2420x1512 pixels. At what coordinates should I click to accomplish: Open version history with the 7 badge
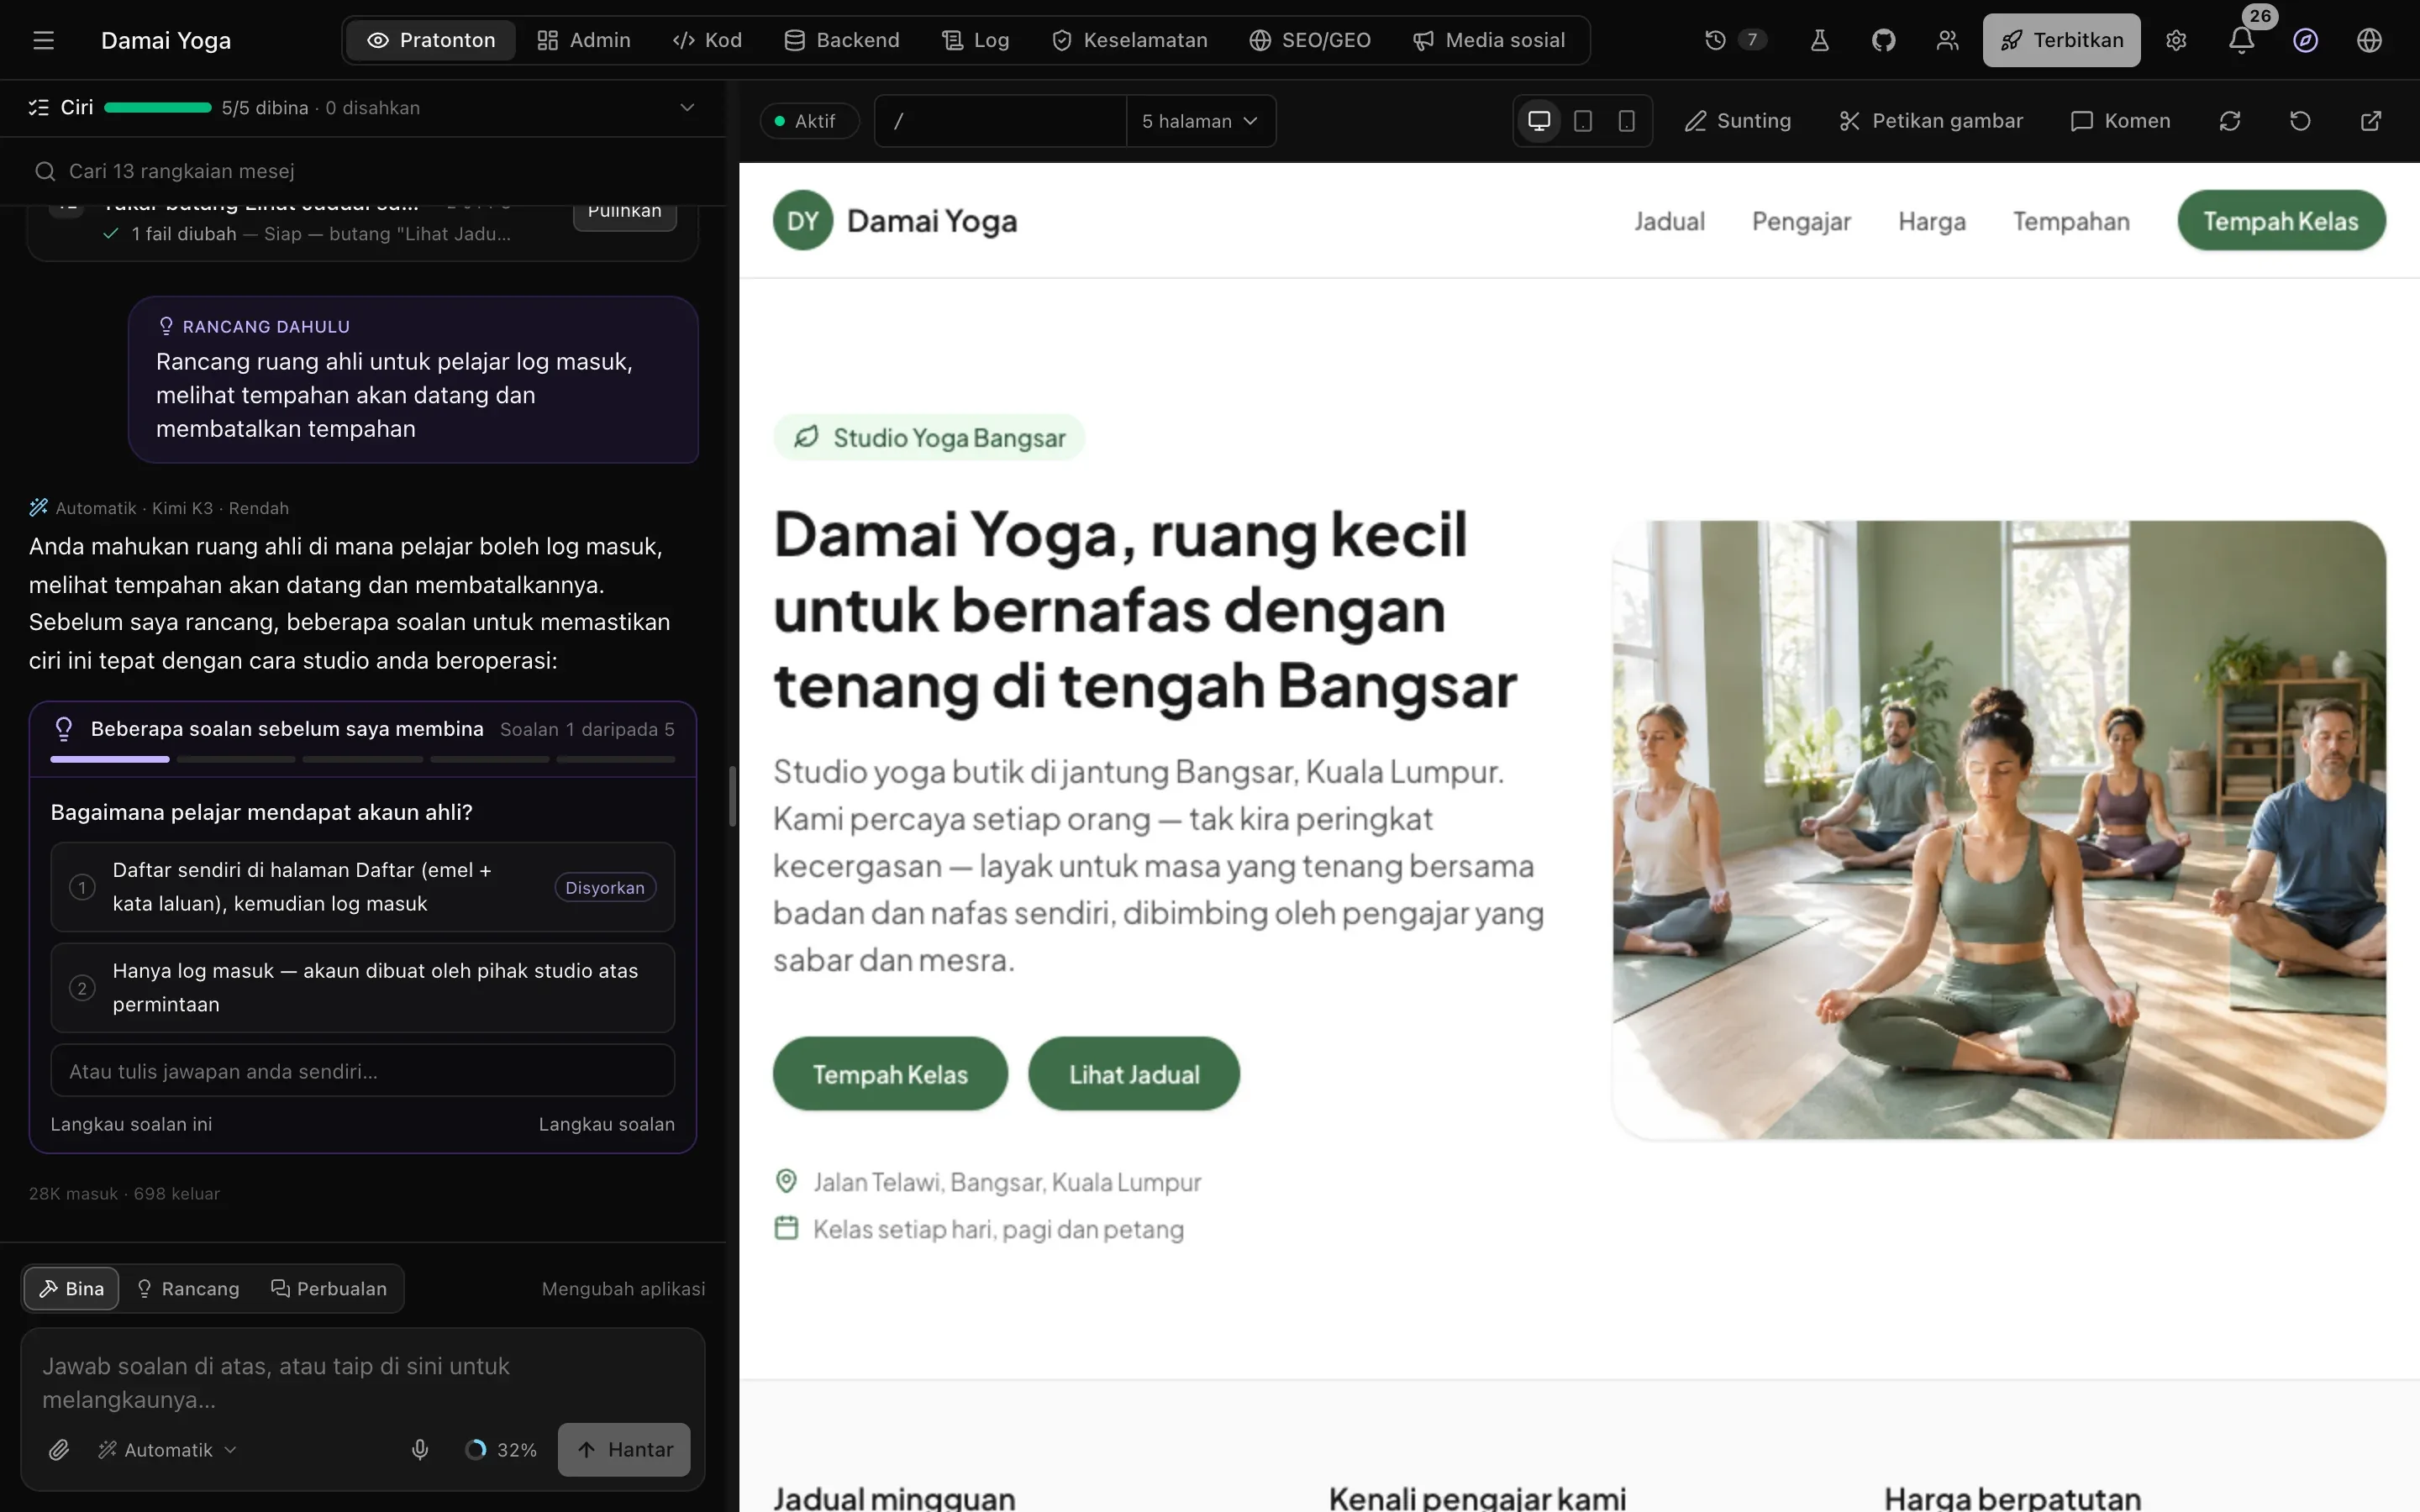(x=1735, y=40)
